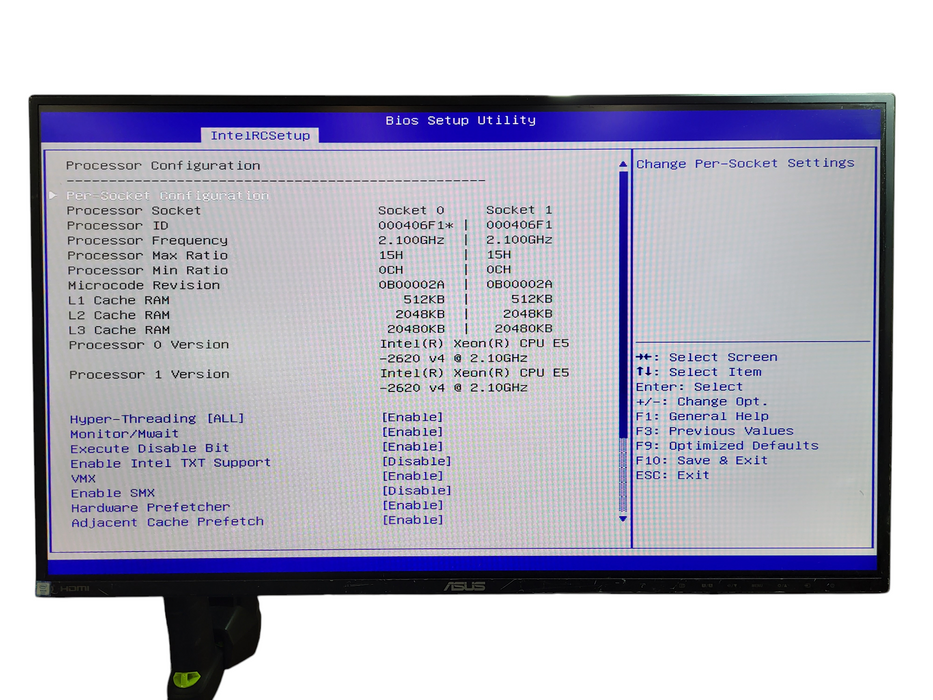Open Per-Socket Configuration submenu

167,195
